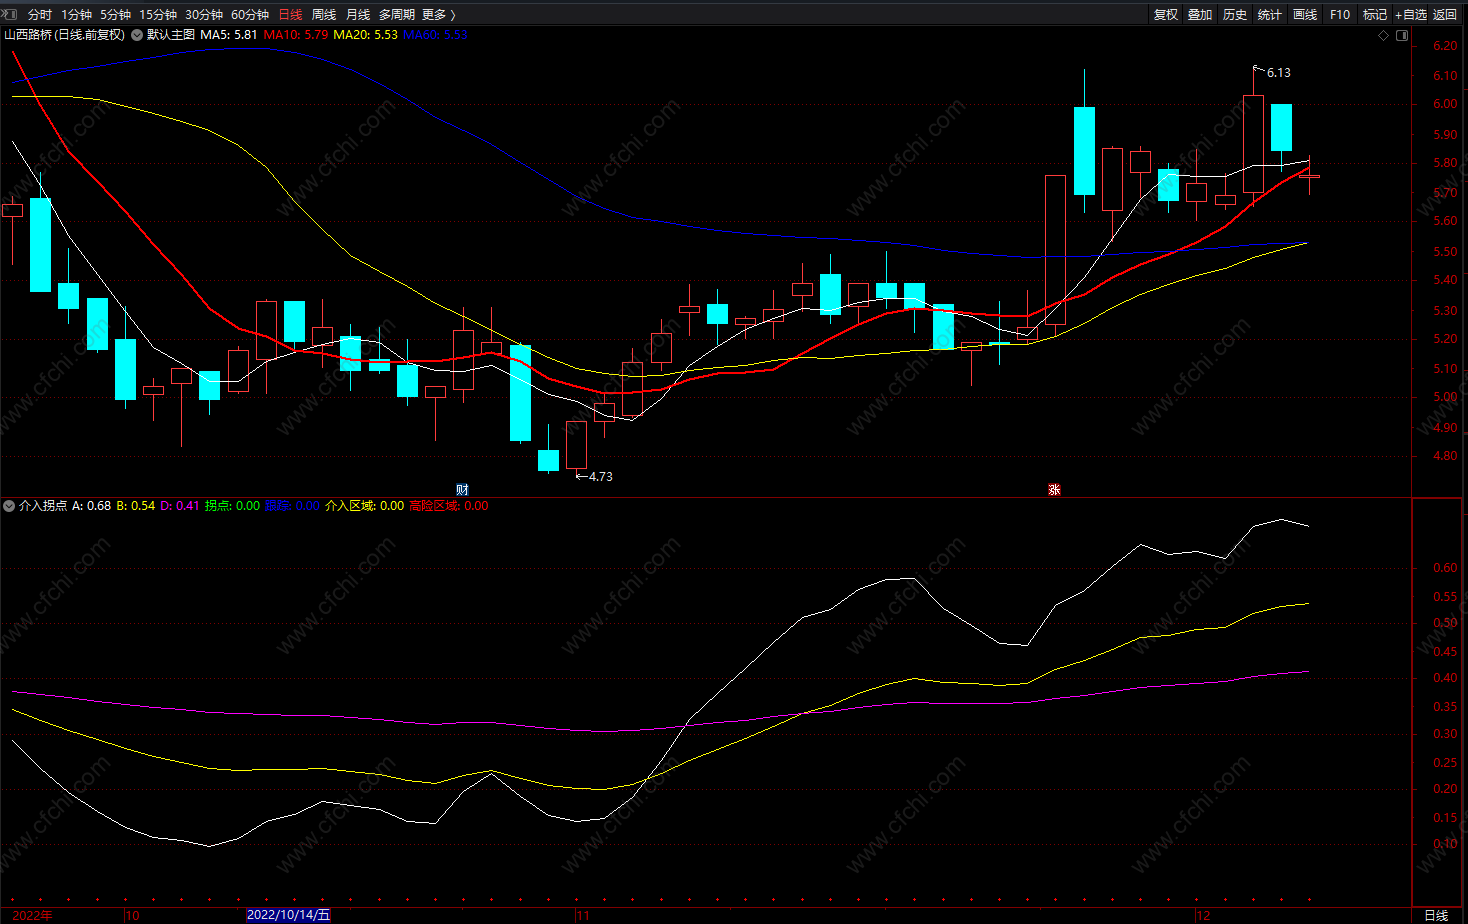Select the 日线 daily tab
The height and width of the screenshot is (924, 1468).
pyautogui.click(x=290, y=15)
